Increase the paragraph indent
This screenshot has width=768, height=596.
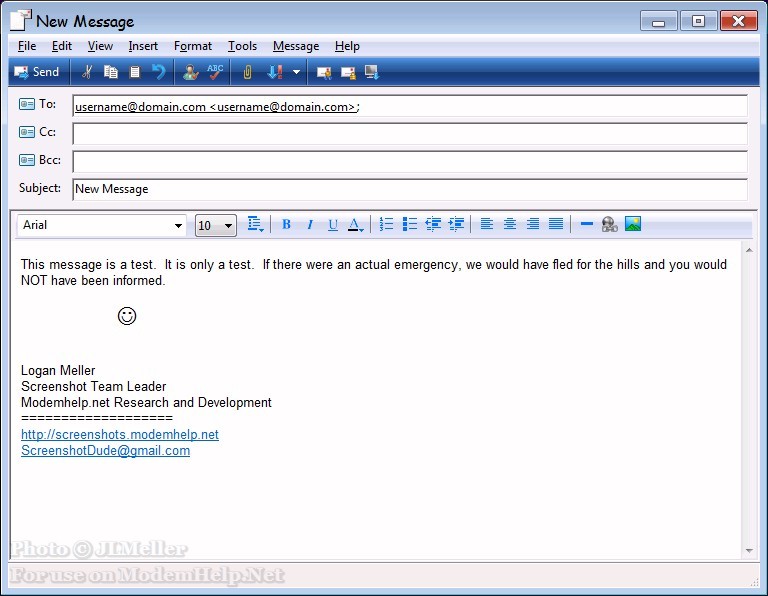(x=456, y=224)
